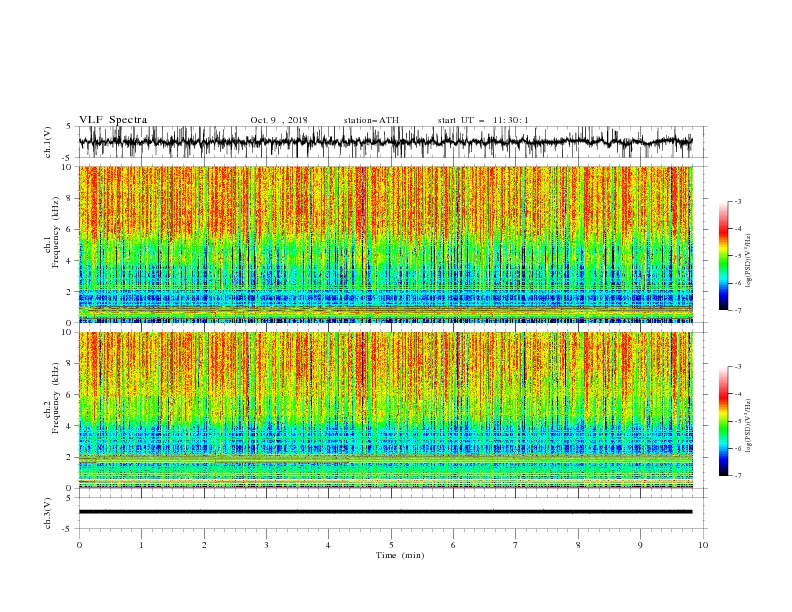792x612 pixels.
Task: Click the ch.3 flat voltage trace
Action: click(385, 512)
